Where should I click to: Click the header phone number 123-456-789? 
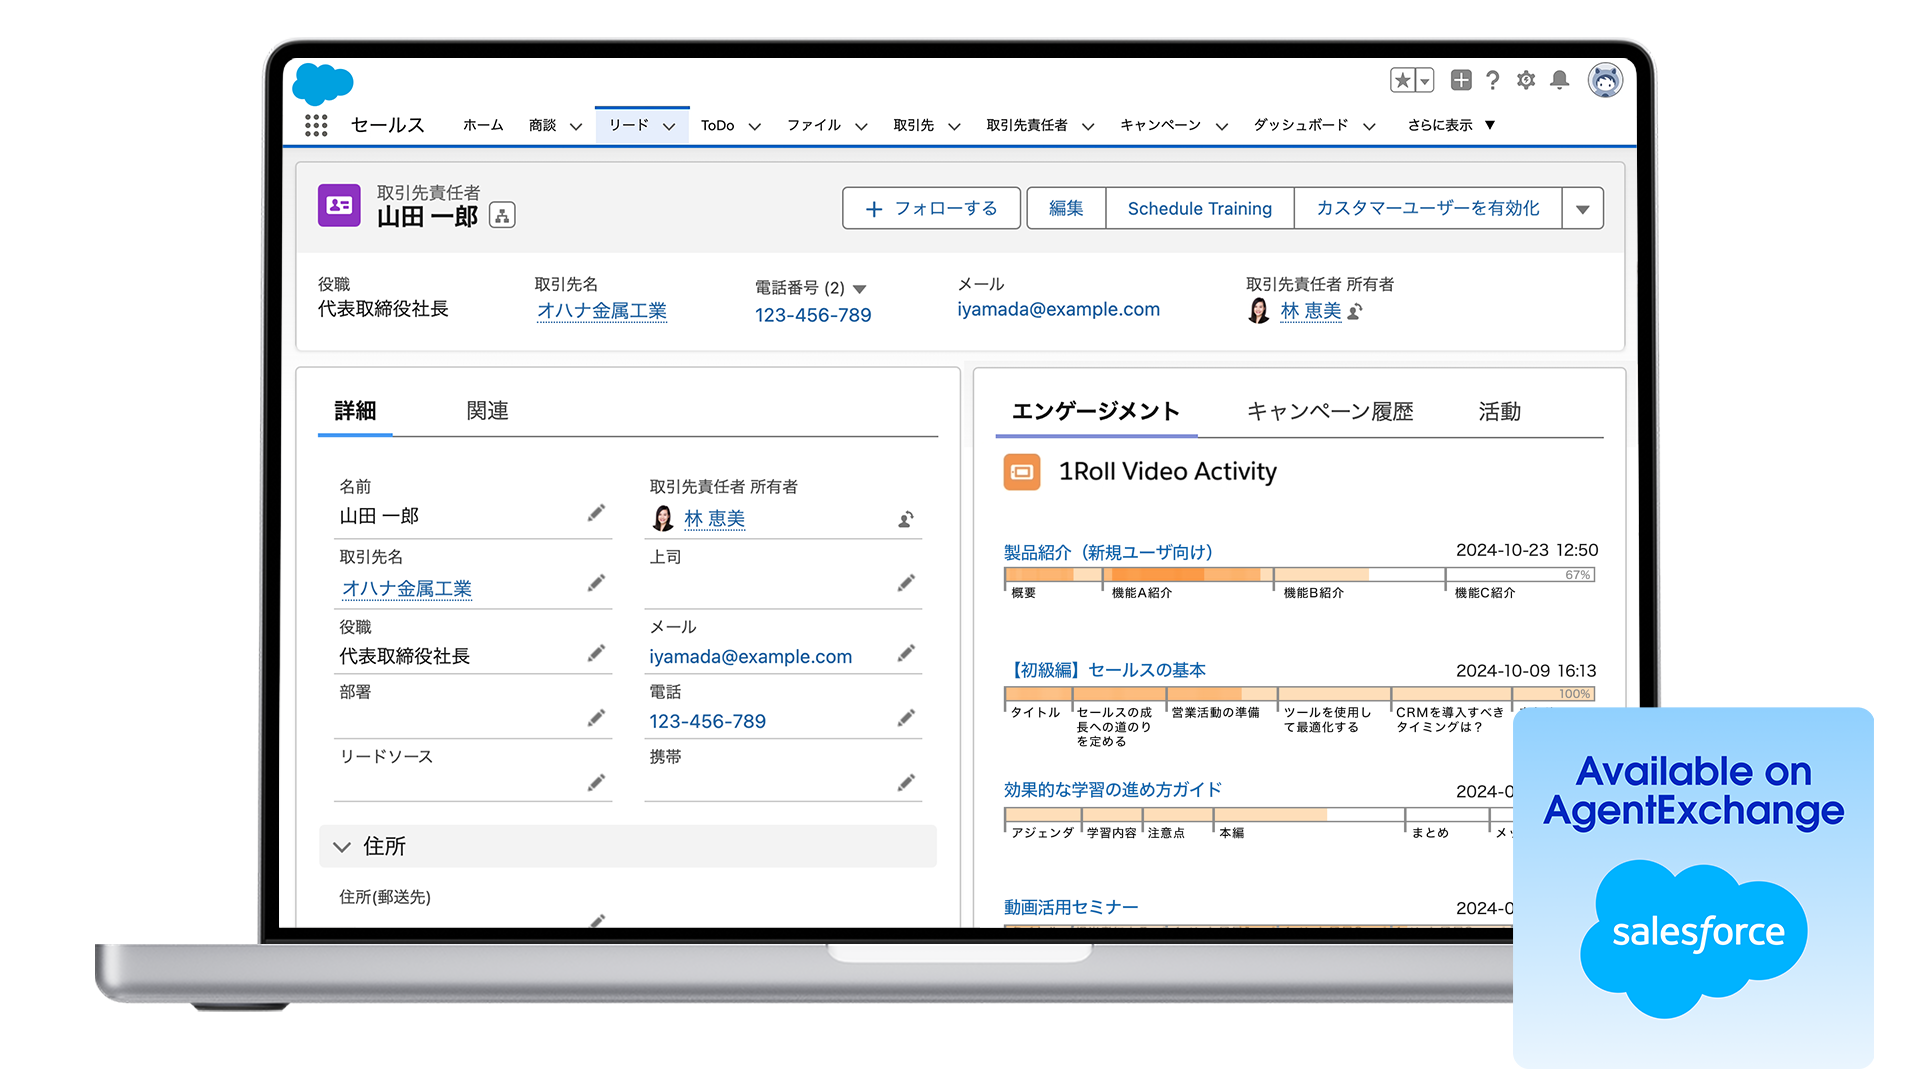point(813,315)
